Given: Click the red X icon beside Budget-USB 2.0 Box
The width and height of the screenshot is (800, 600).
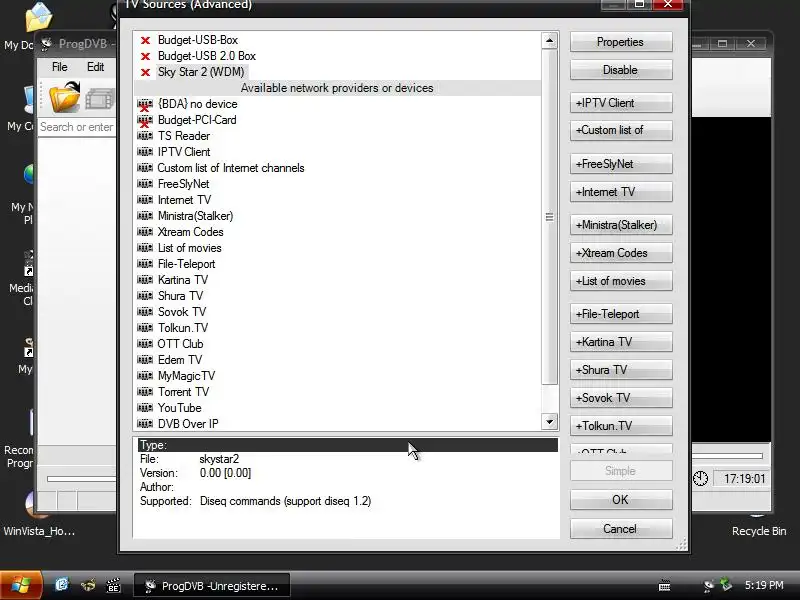Looking at the screenshot, I should (145, 56).
